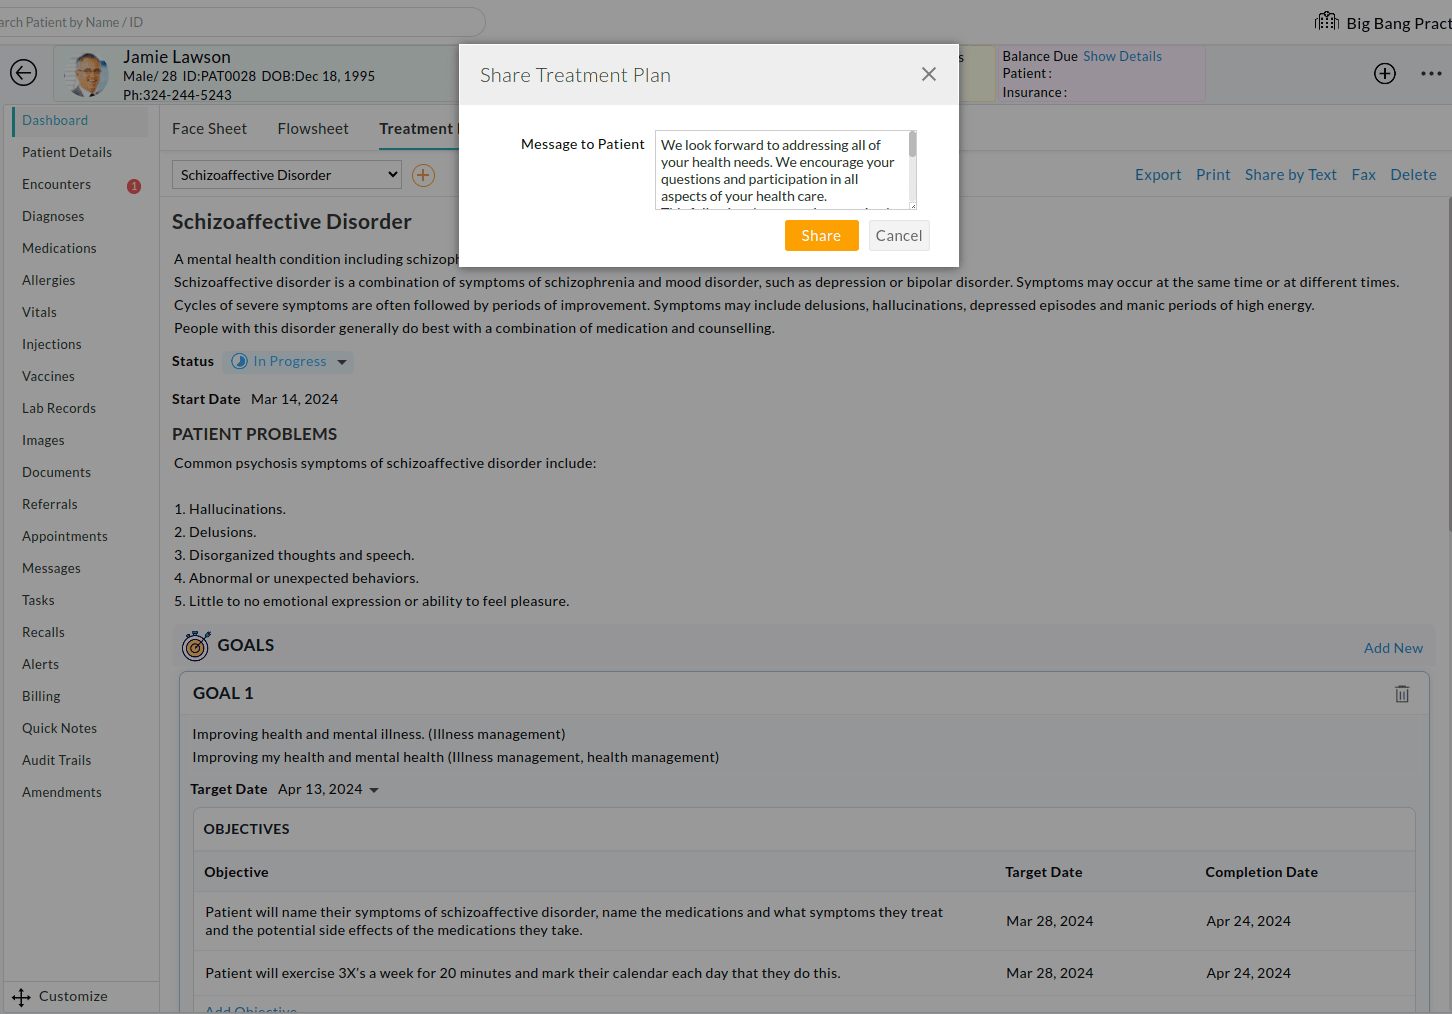
Task: Click the Customize move icon
Action: pyautogui.click(x=21, y=997)
